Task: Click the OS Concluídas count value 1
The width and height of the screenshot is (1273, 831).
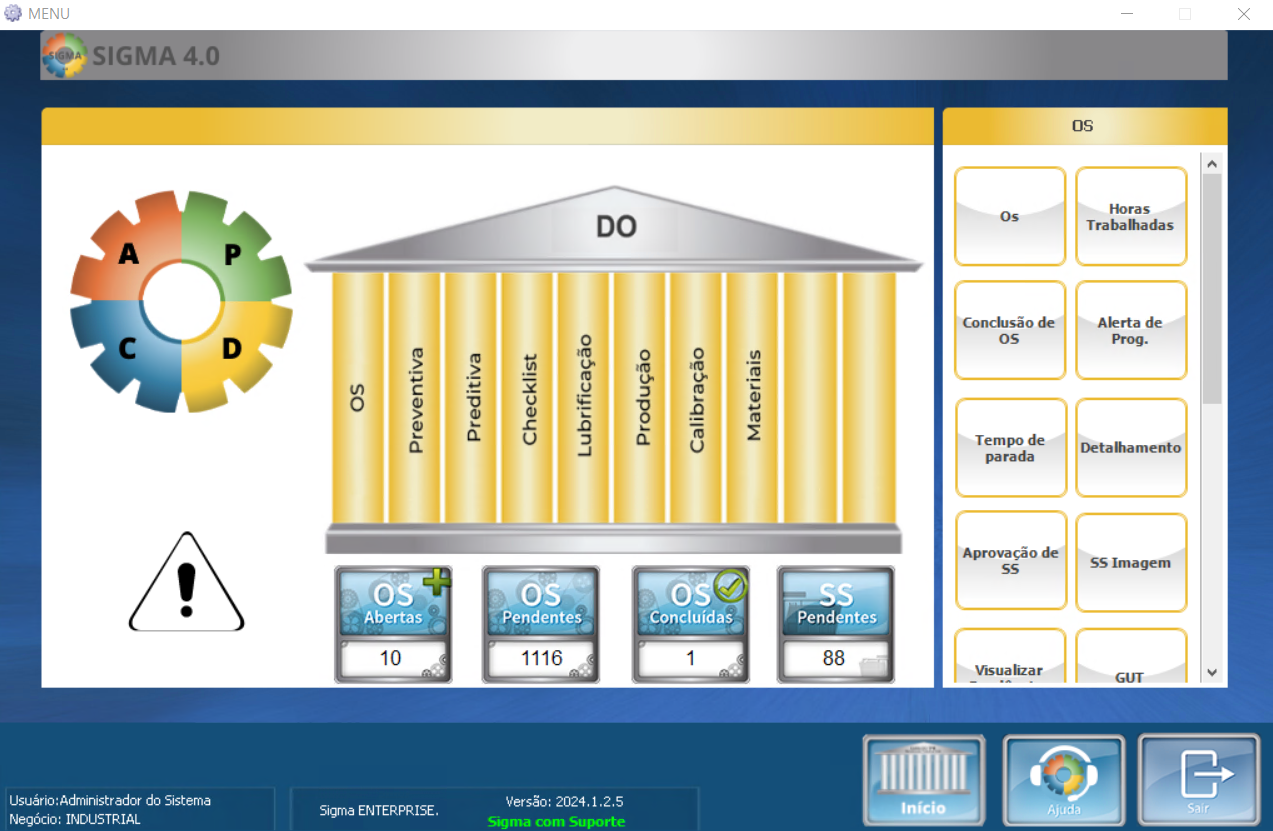Action: [x=690, y=658]
